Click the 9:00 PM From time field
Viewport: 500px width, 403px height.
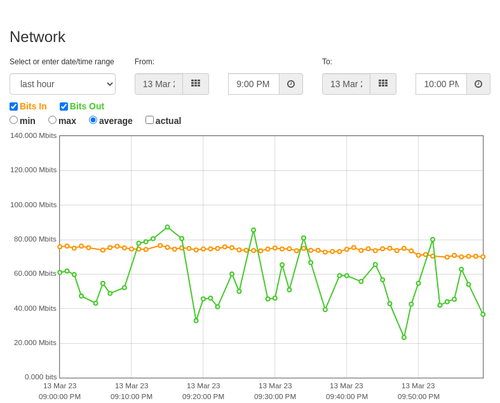(254, 84)
